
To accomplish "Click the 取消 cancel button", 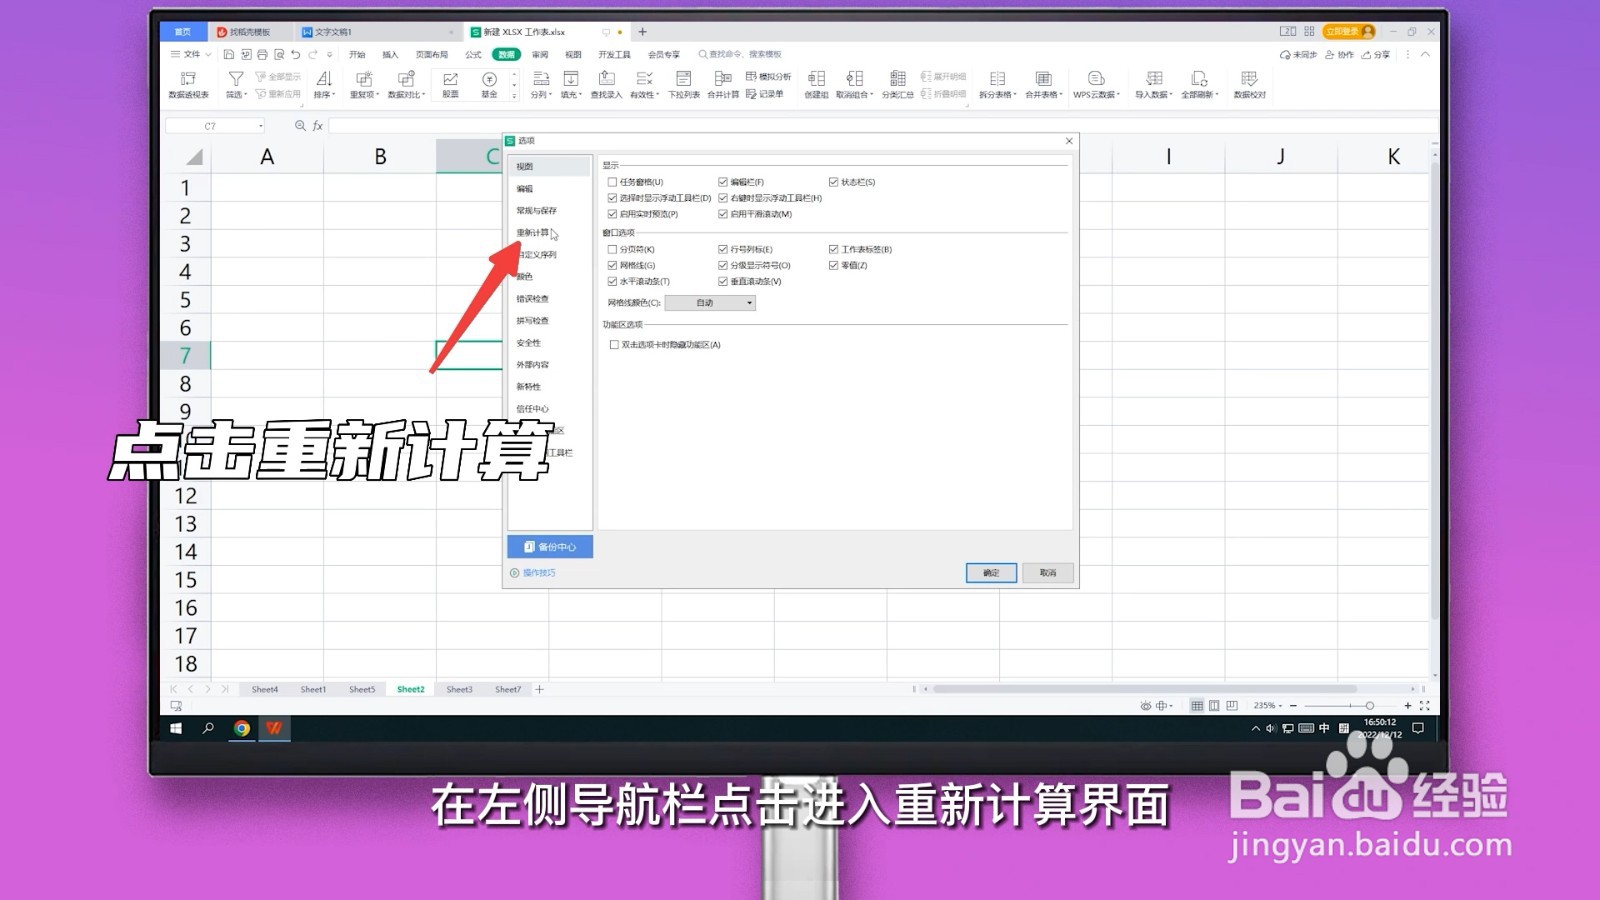I will click(1048, 573).
